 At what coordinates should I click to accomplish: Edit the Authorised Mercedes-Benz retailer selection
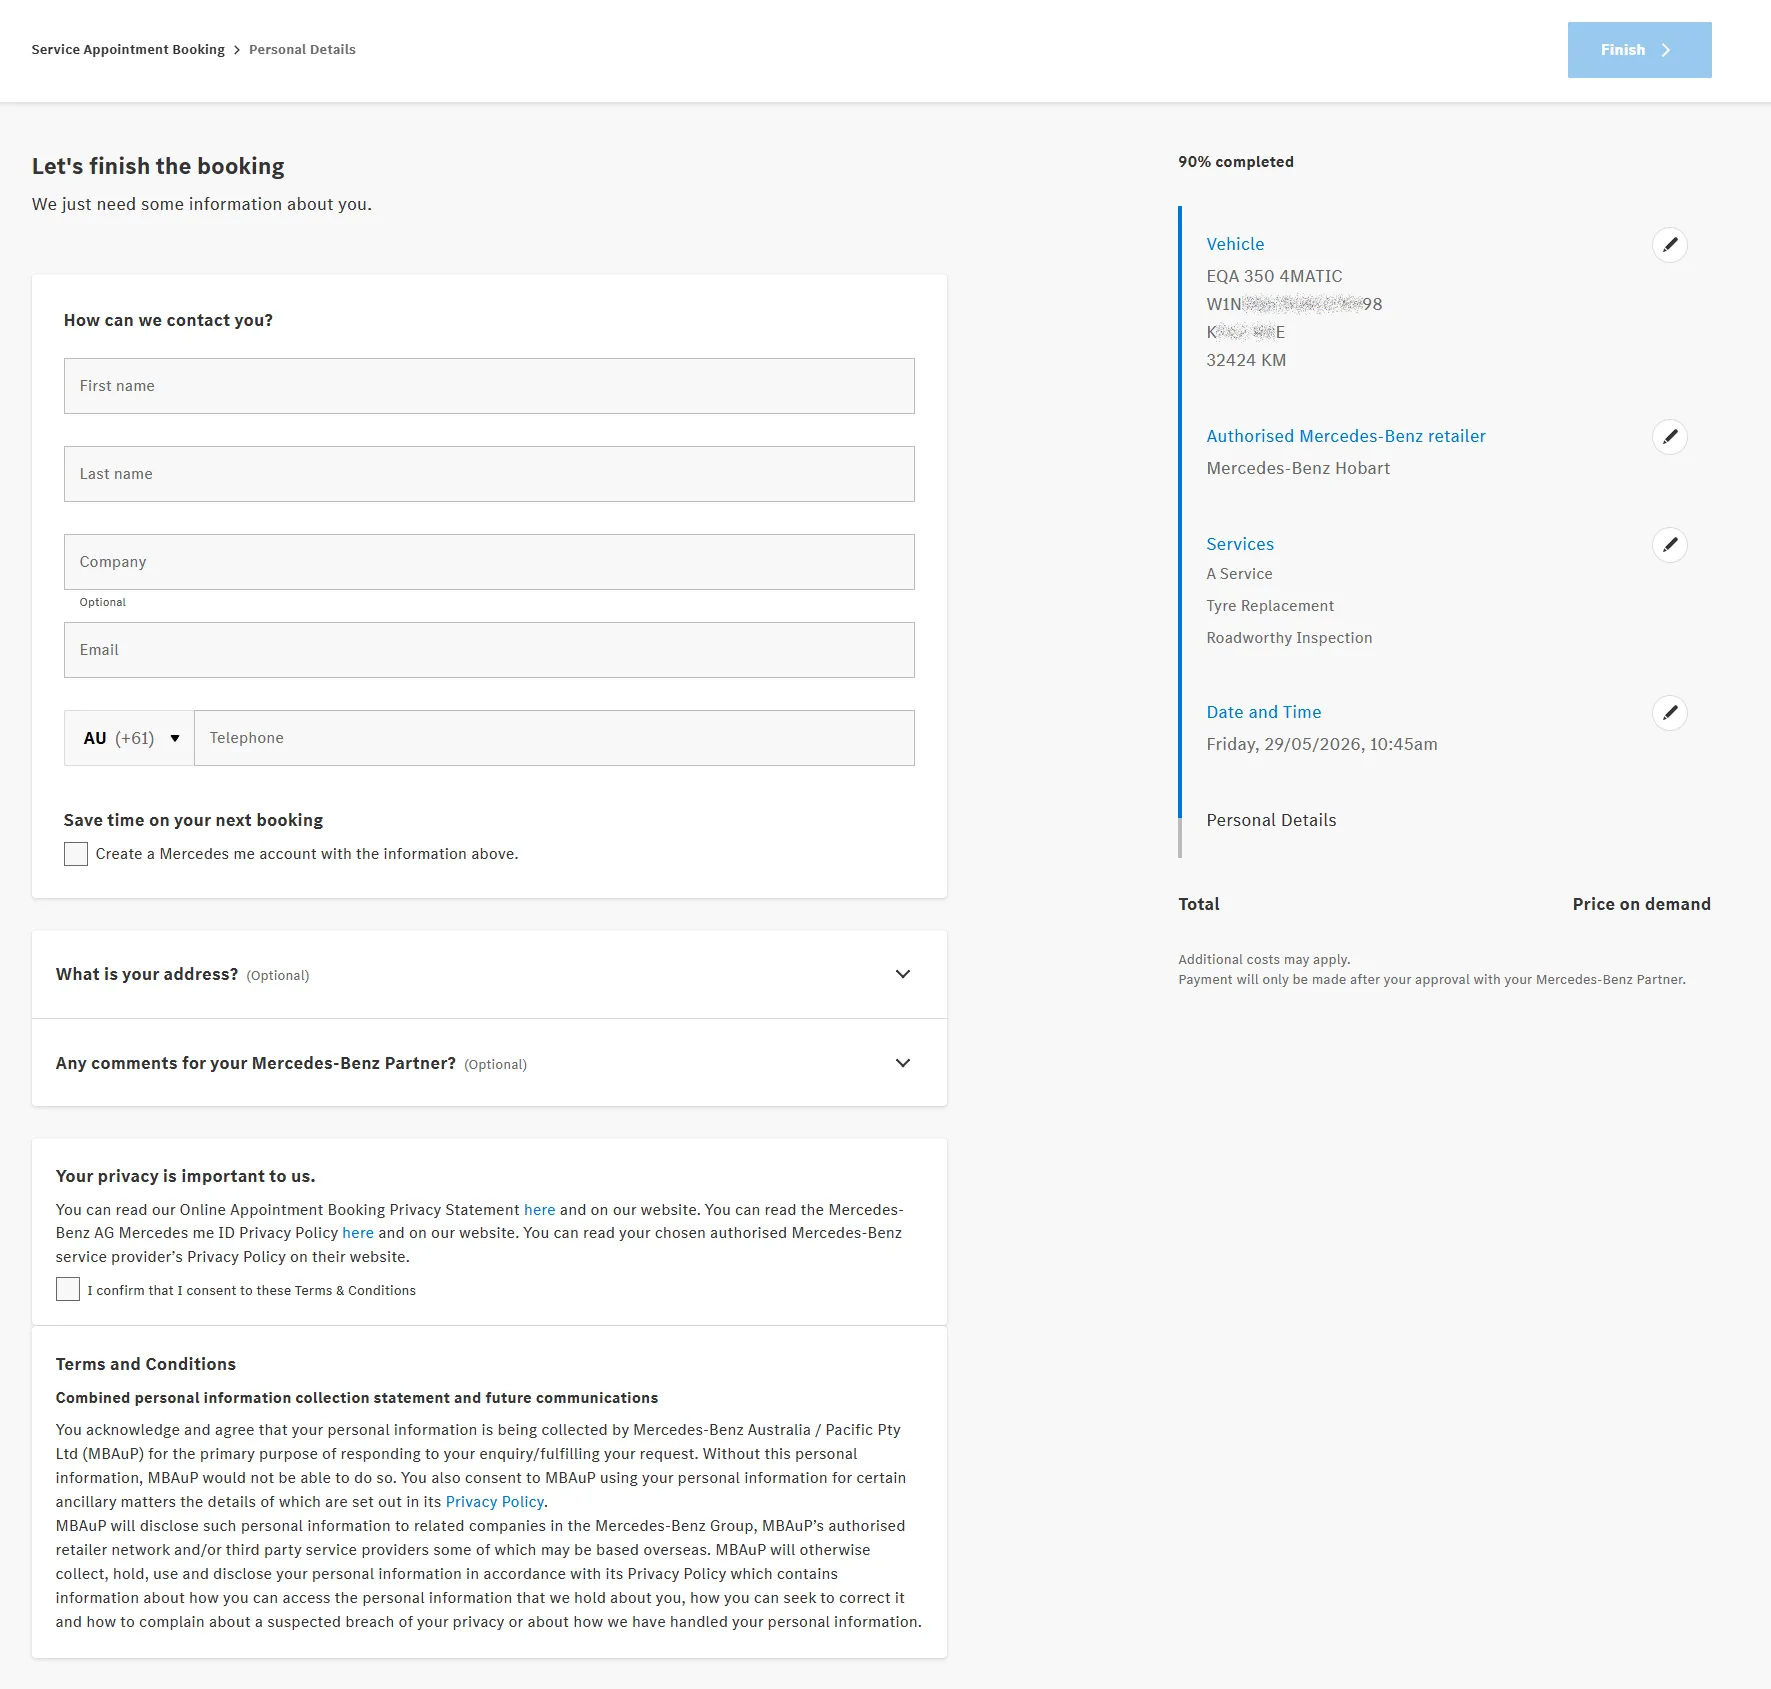tap(1669, 437)
